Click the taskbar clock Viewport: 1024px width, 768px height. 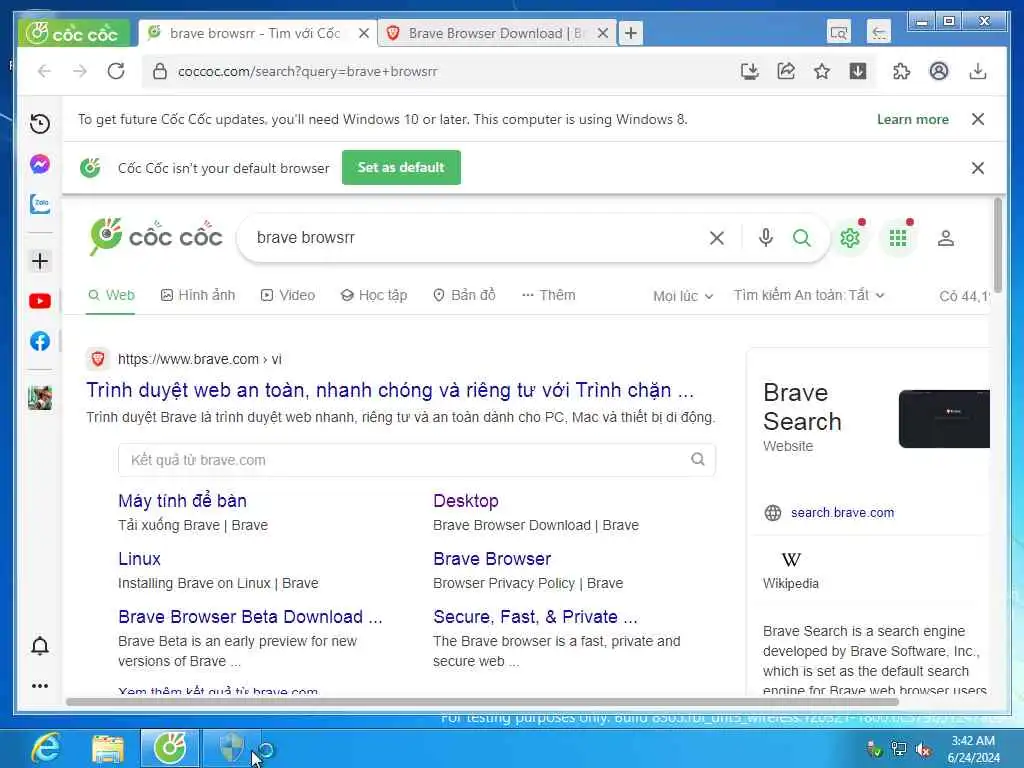pos(973,749)
